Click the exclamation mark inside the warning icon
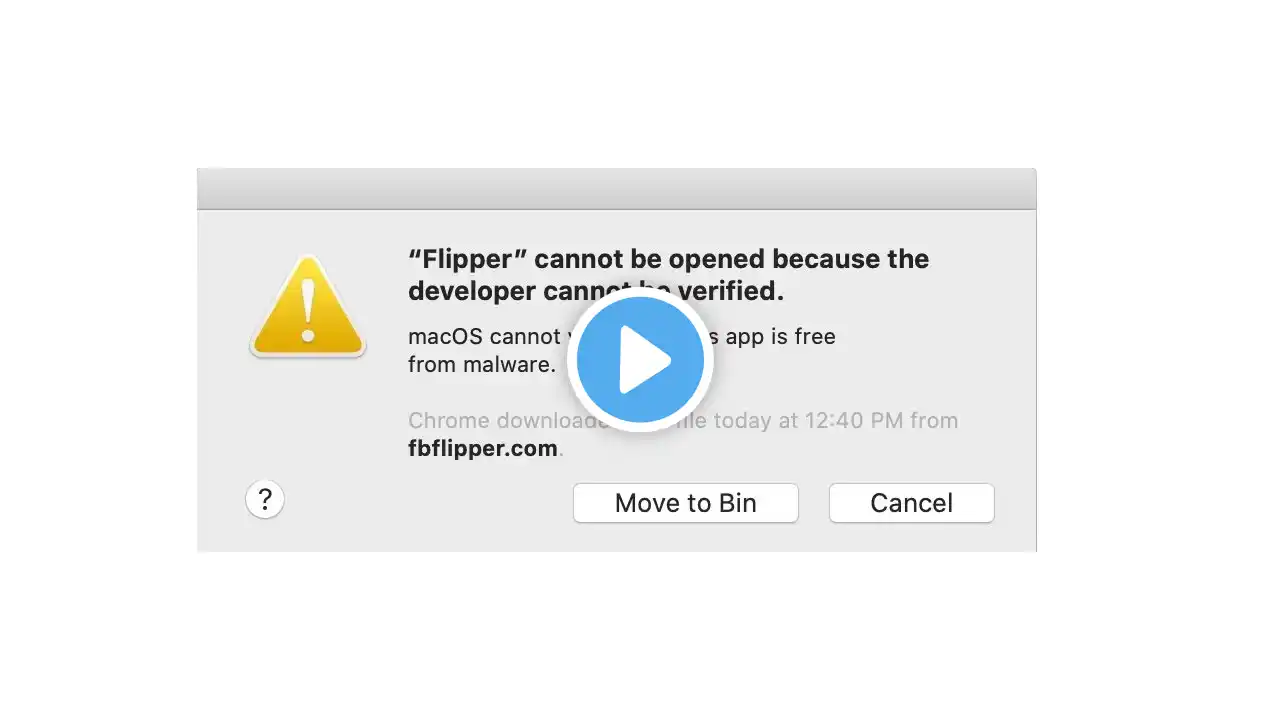 [308, 312]
